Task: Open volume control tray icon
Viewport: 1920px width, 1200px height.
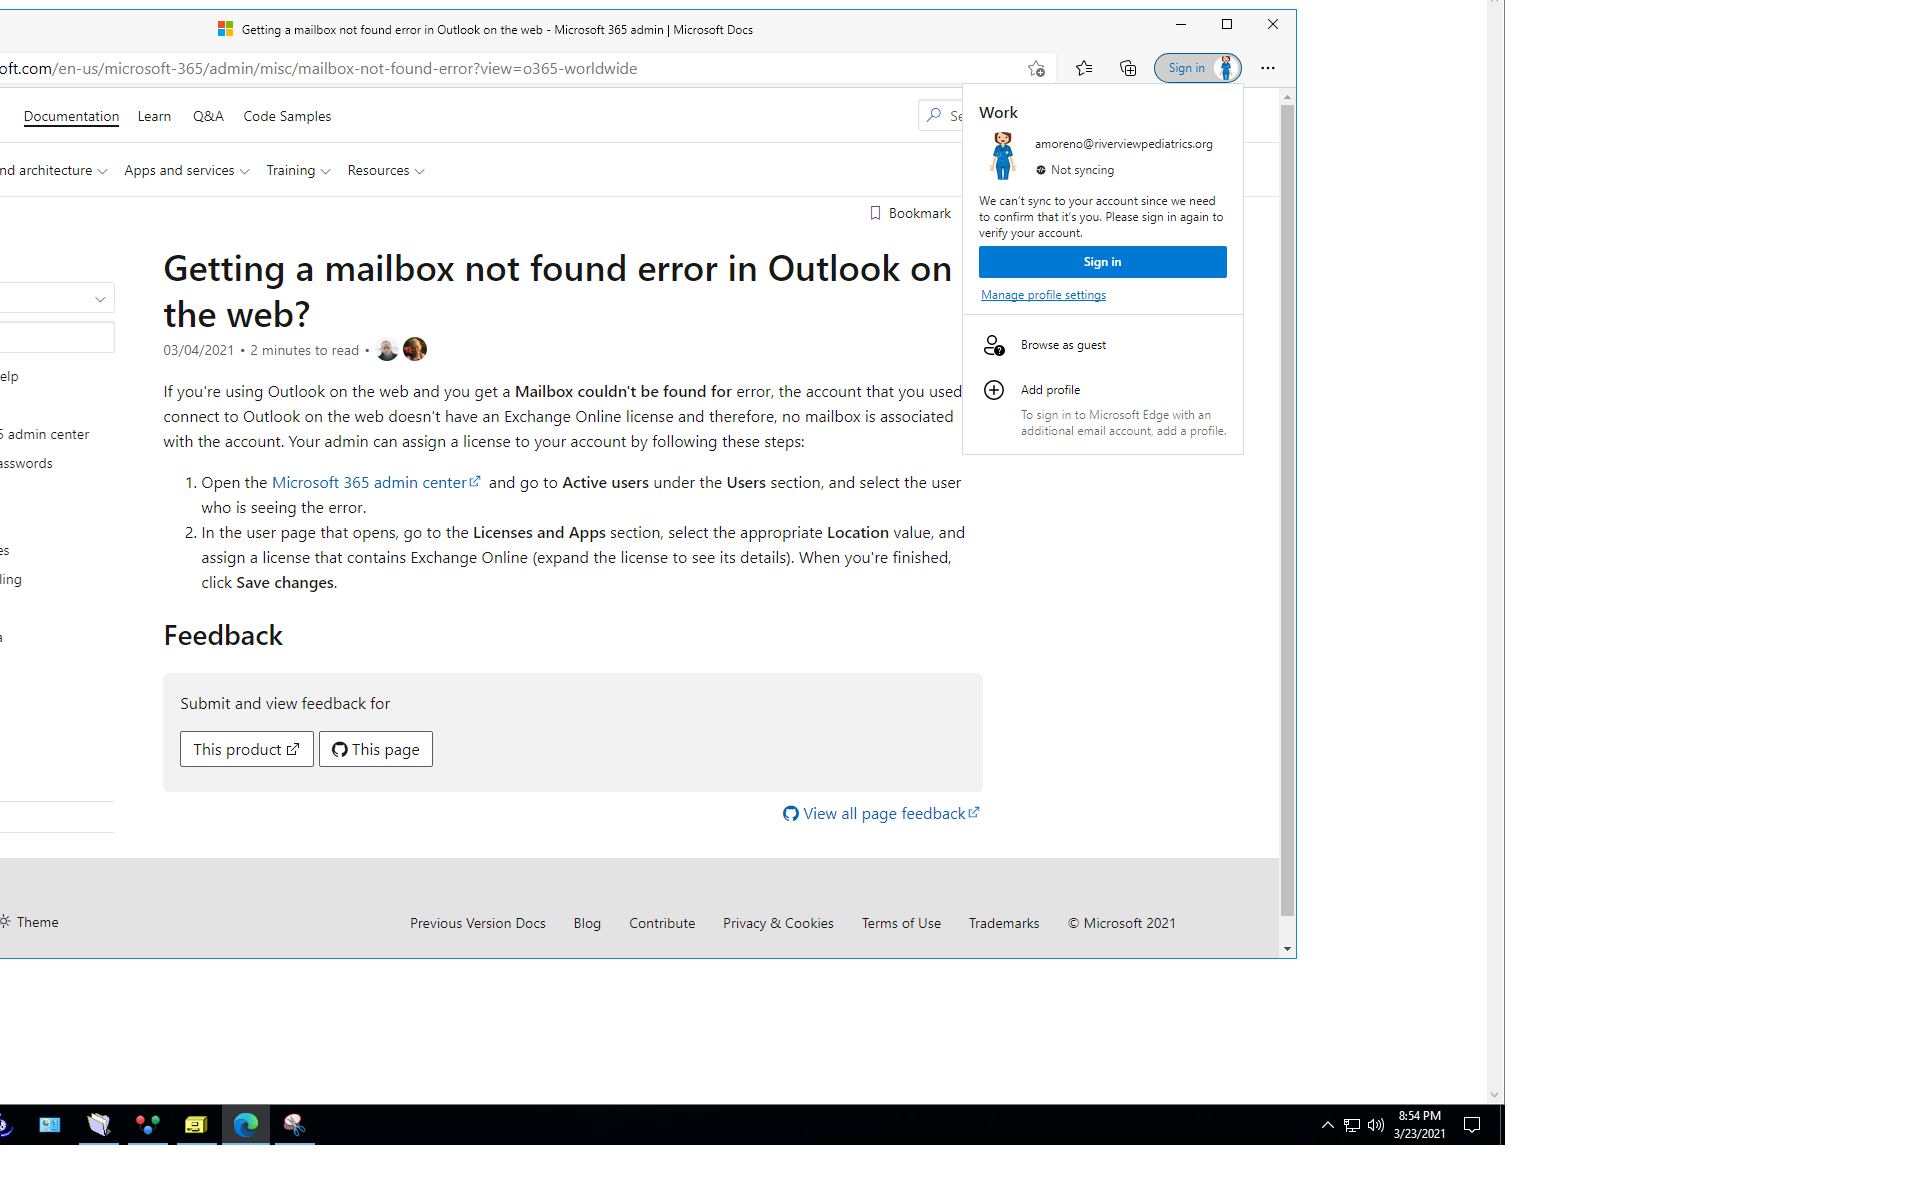Action: [x=1376, y=1125]
